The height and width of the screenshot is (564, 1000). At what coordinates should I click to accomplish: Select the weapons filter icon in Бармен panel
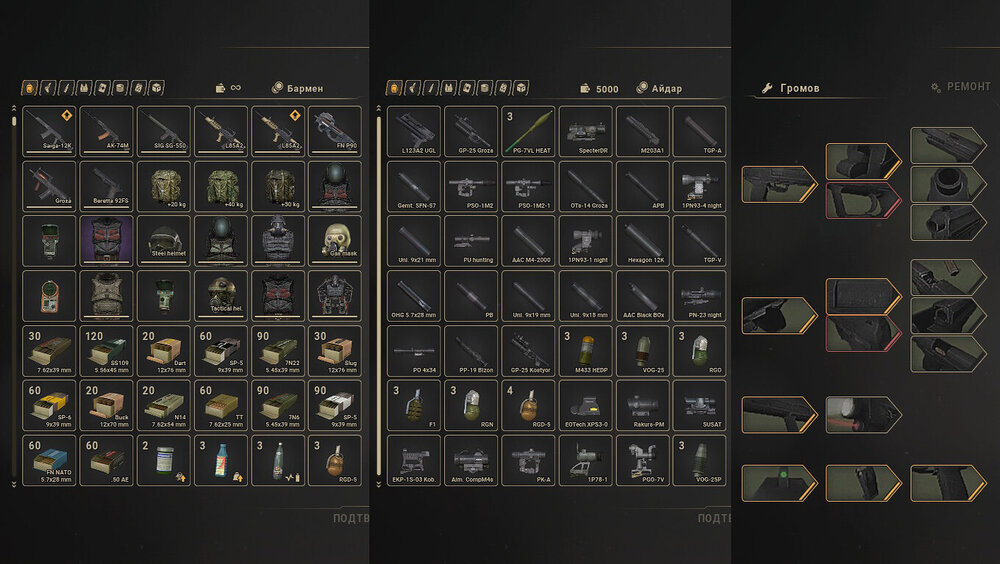[x=48, y=88]
